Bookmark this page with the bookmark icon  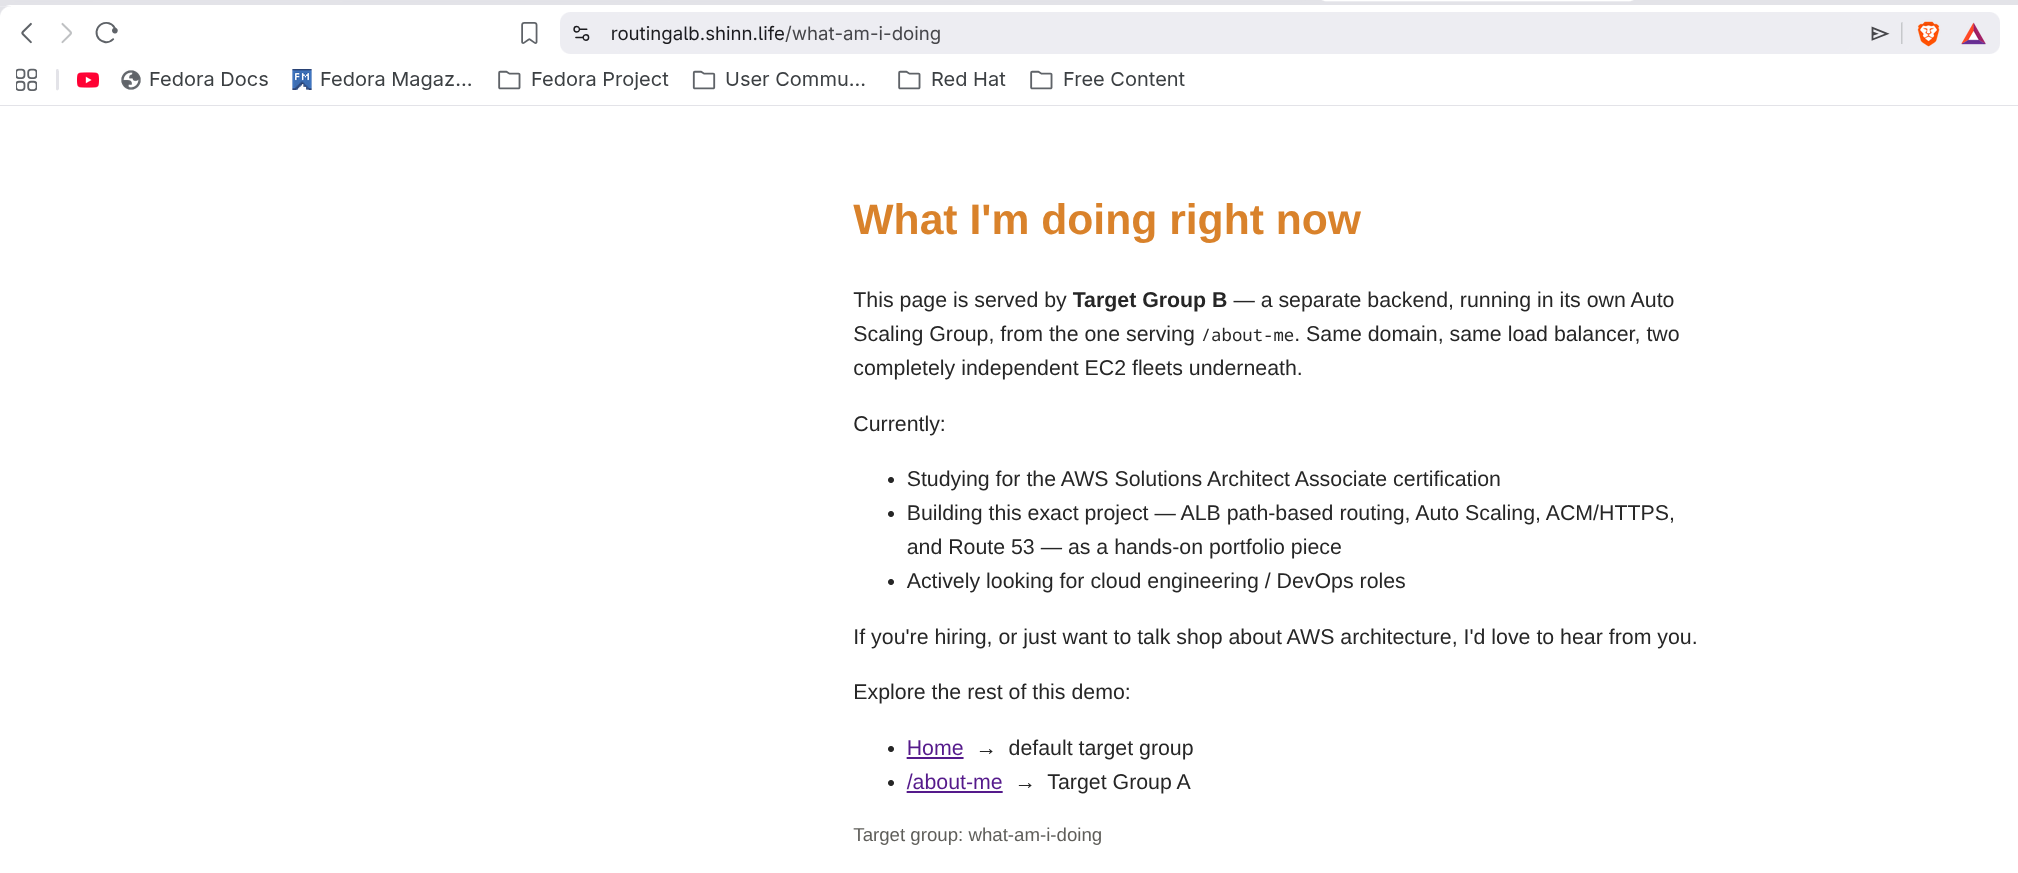(529, 33)
